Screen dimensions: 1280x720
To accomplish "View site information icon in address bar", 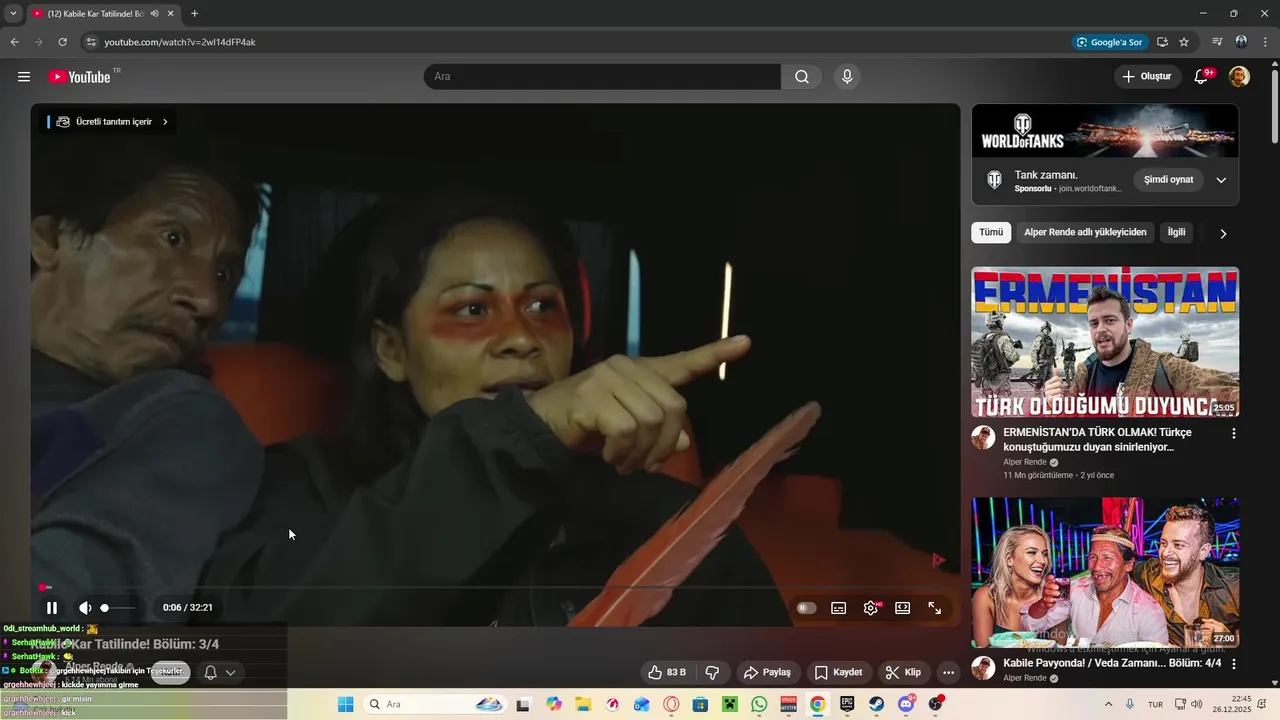I will pos(91,42).
